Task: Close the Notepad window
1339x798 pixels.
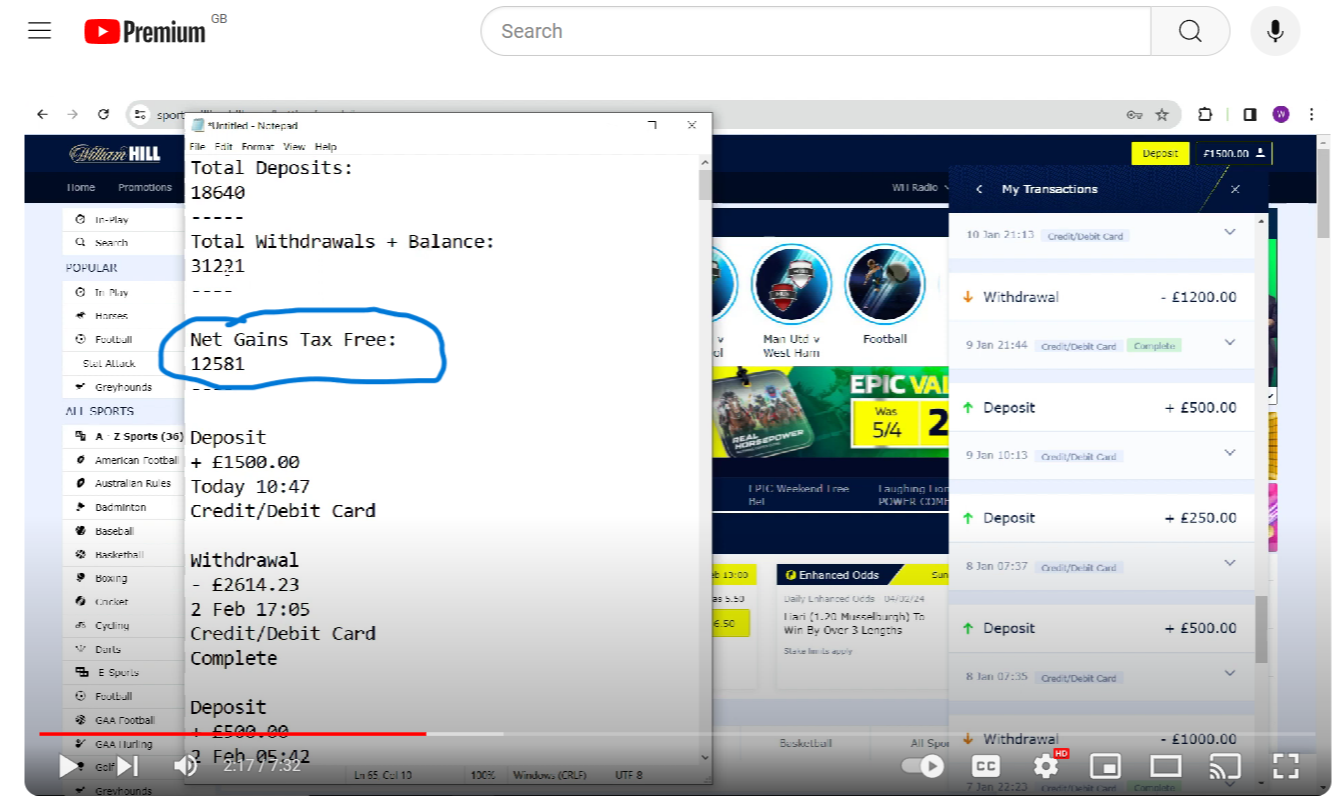Action: coord(691,125)
